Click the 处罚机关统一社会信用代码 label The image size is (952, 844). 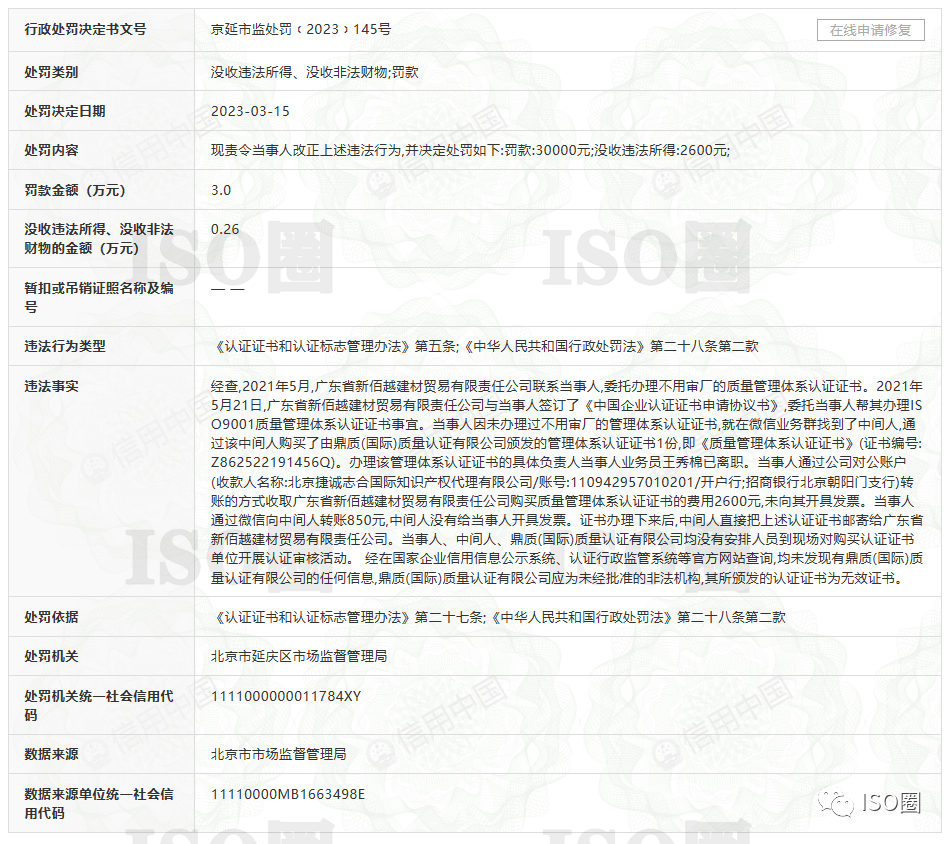point(99,705)
